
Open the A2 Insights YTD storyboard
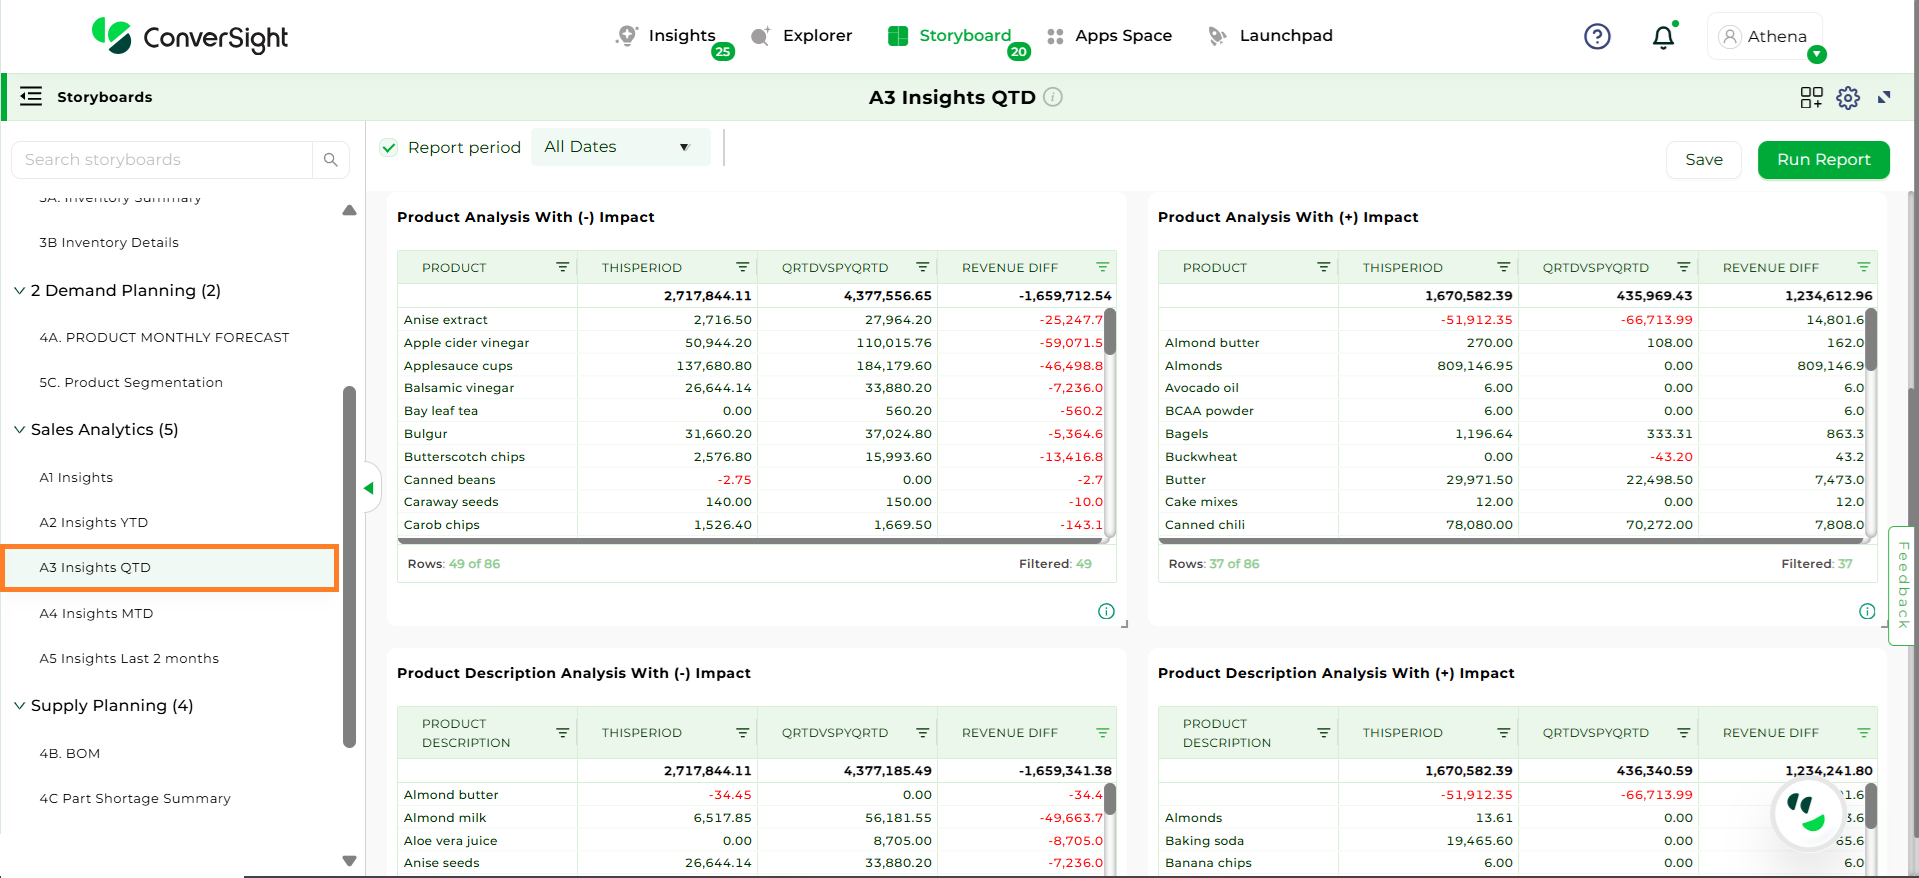(94, 523)
